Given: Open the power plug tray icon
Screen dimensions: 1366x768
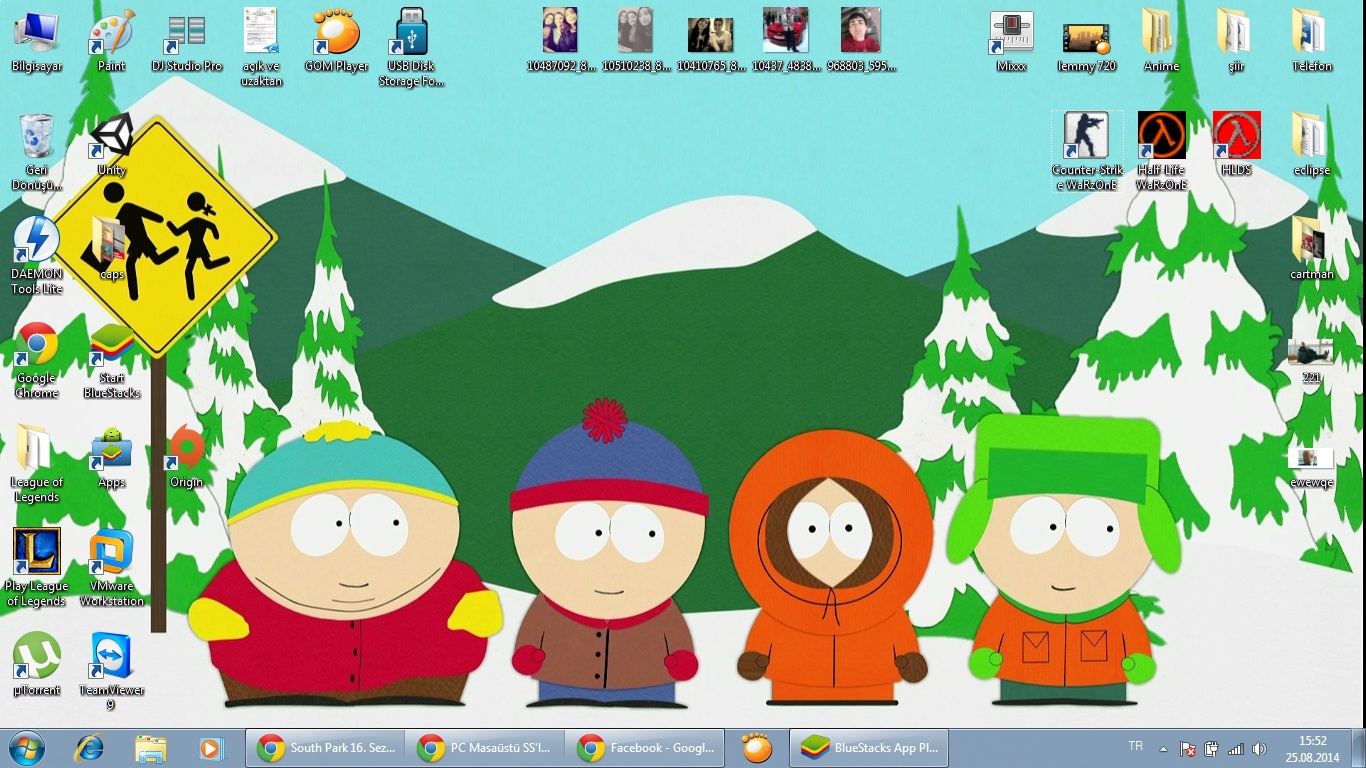Looking at the screenshot, I should [x=1211, y=748].
